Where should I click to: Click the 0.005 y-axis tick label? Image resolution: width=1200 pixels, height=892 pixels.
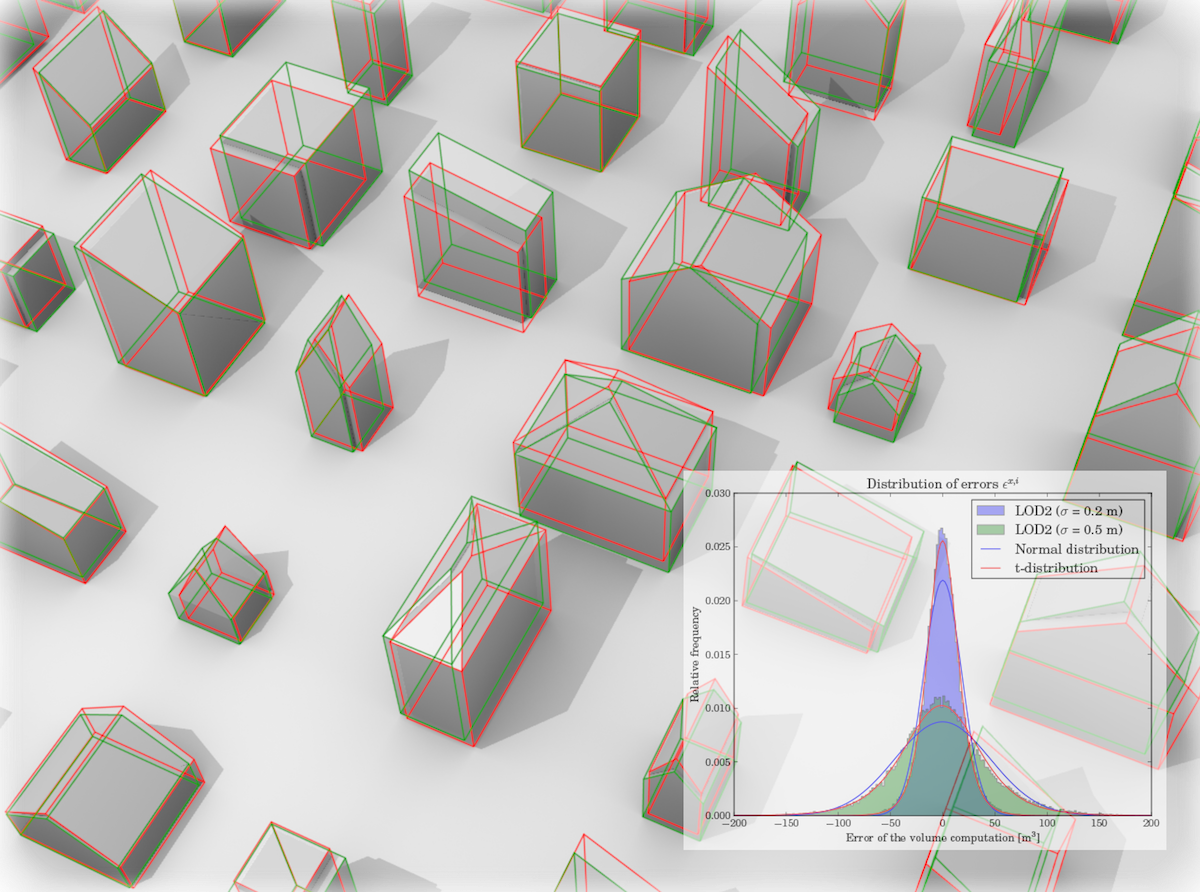pos(715,762)
